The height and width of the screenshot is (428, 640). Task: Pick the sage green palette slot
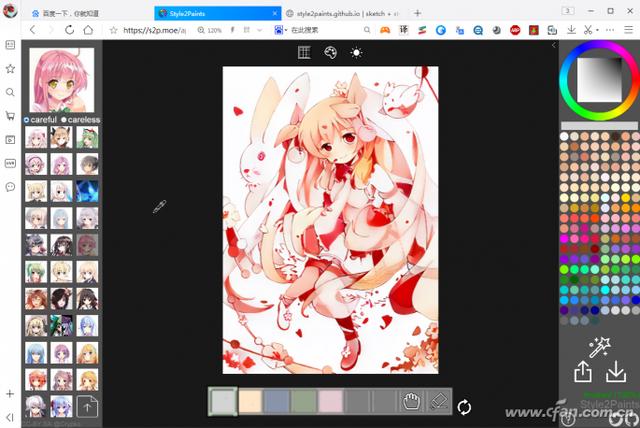pyautogui.click(x=304, y=401)
